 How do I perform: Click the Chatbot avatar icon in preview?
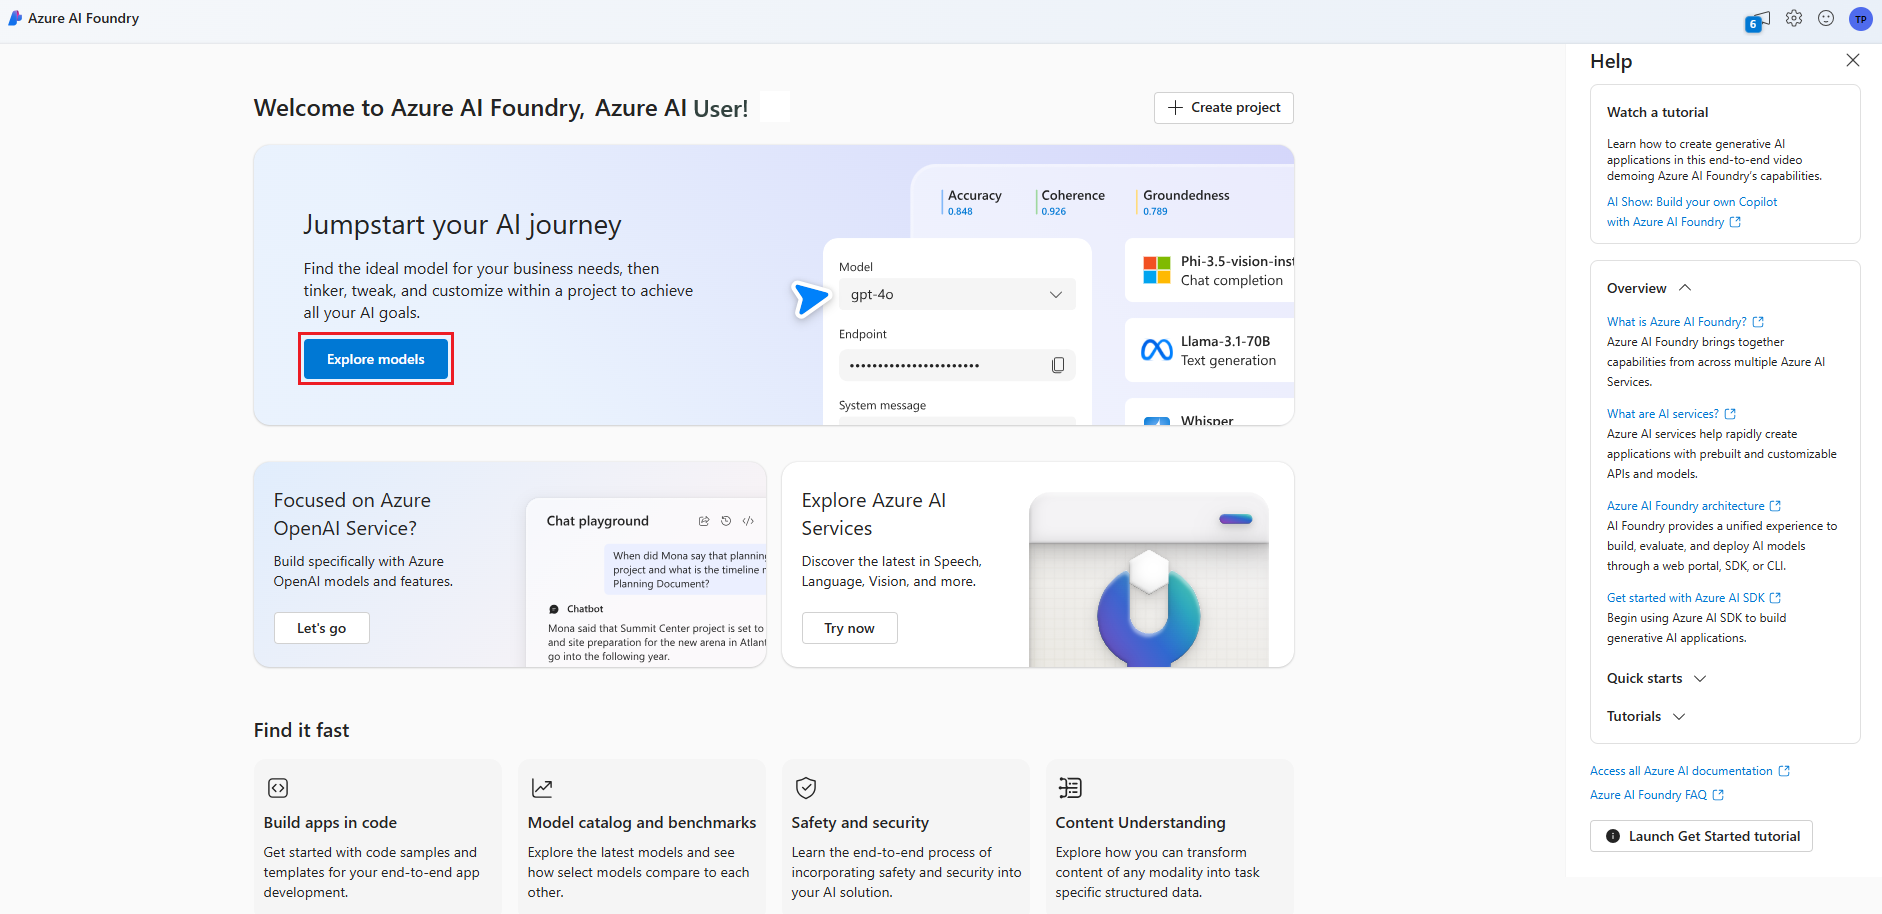click(554, 609)
